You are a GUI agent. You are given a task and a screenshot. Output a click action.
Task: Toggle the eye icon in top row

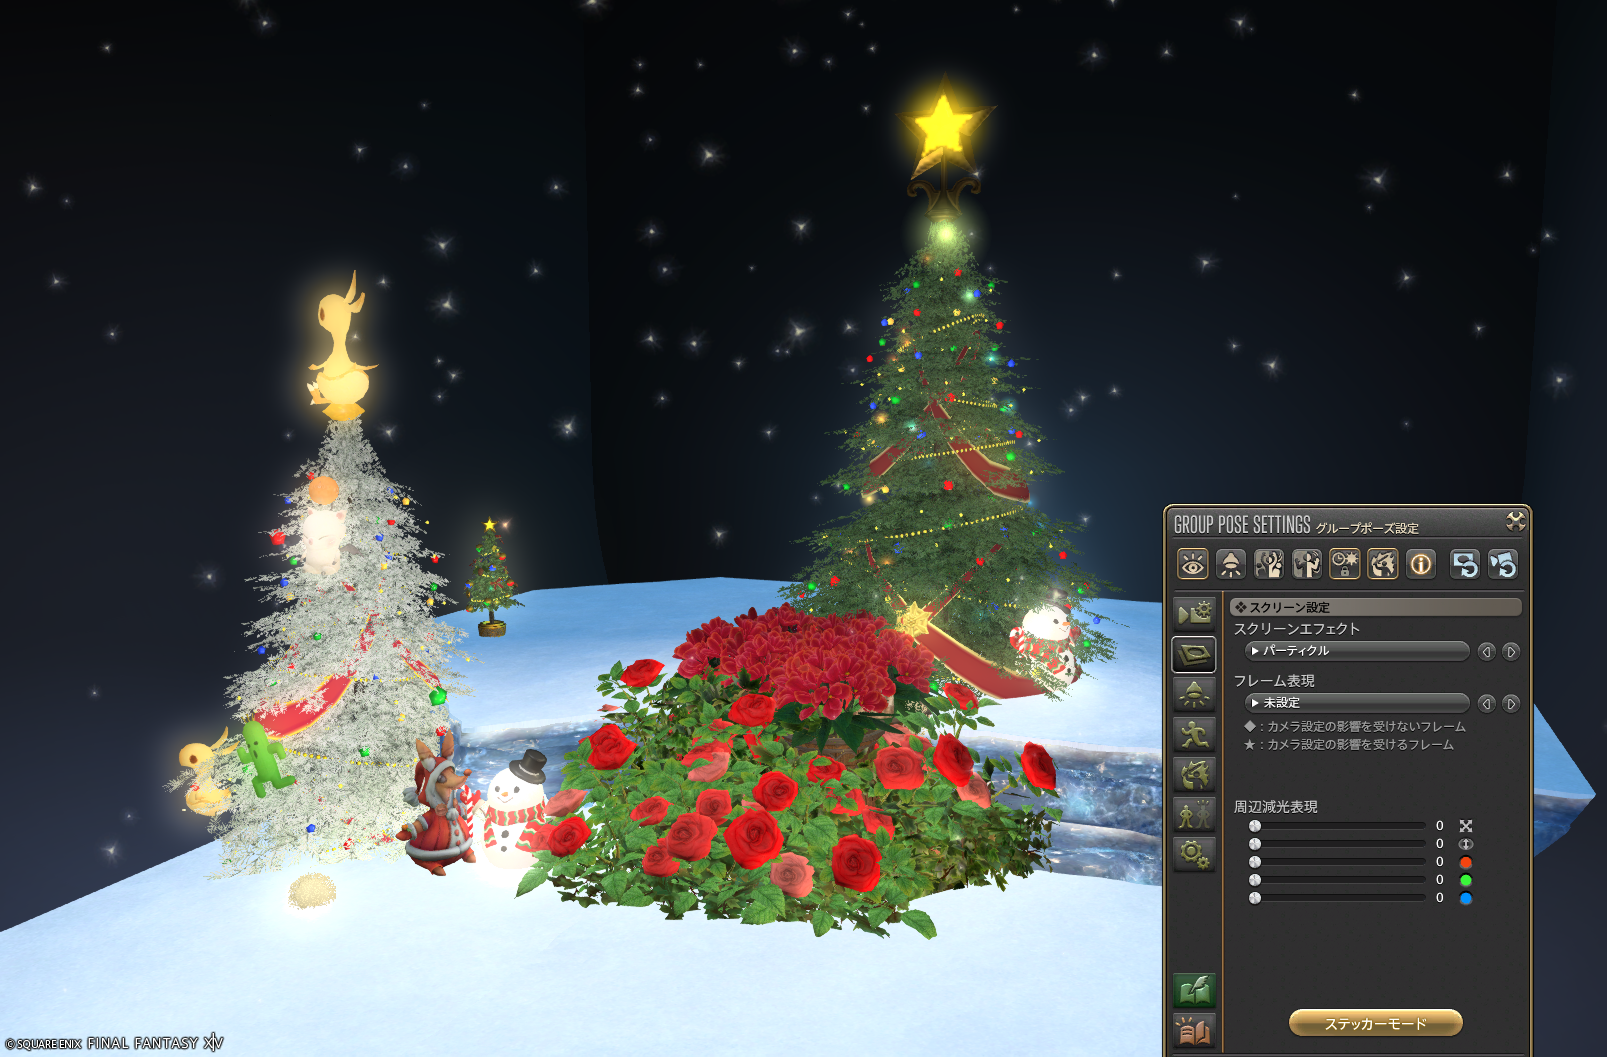[1192, 565]
